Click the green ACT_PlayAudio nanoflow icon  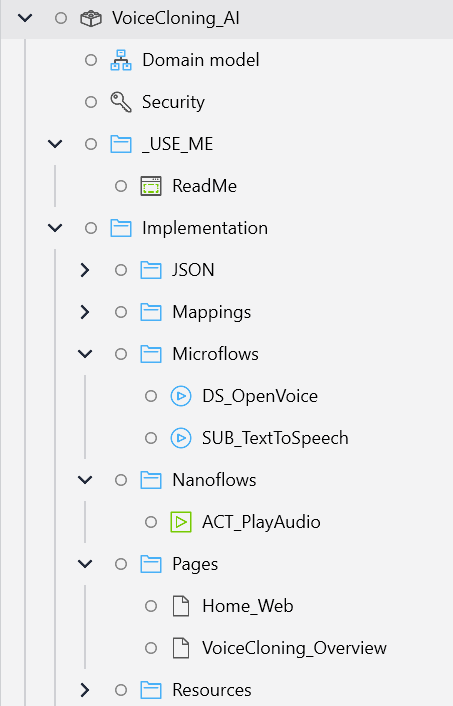point(181,522)
